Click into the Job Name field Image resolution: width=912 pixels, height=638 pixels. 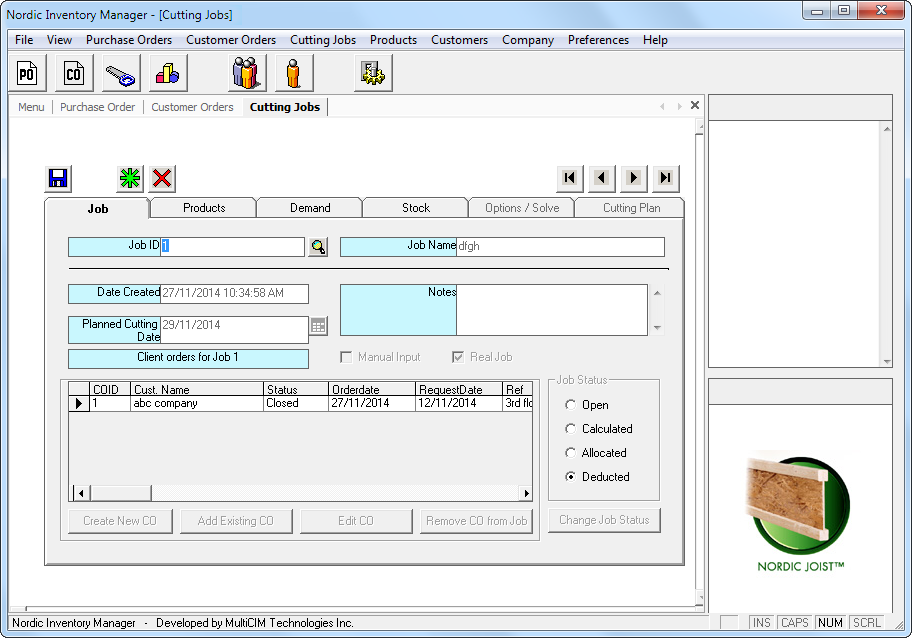coord(560,246)
